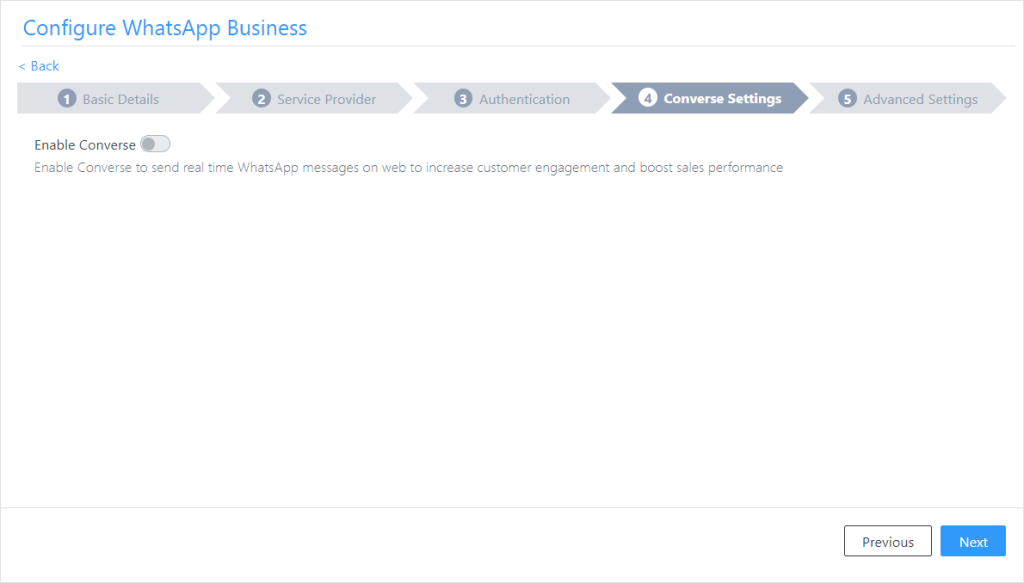
Task: Click the Previous button
Action: pyautogui.click(x=887, y=541)
